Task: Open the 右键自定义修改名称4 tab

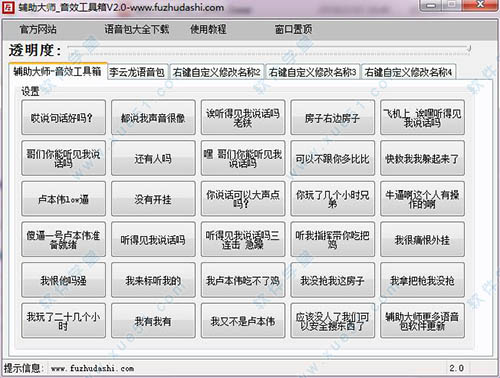Action: click(408, 72)
